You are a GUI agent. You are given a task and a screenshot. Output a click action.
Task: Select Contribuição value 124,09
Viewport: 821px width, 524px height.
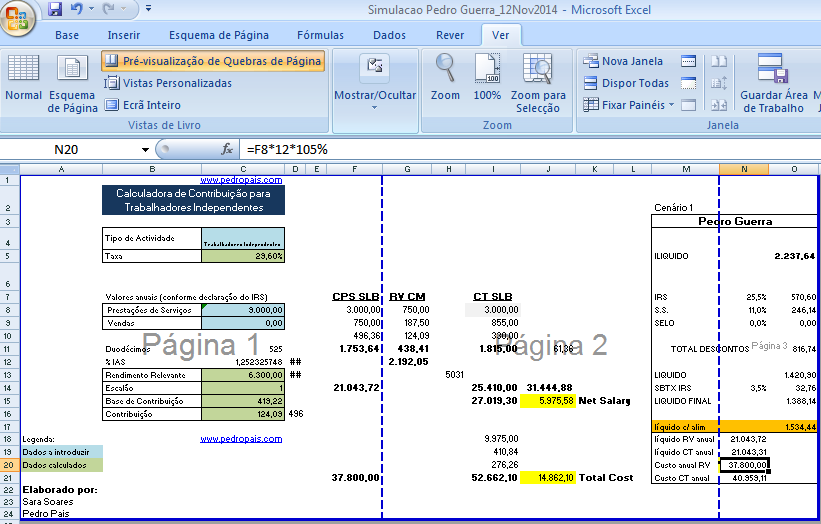243,414
